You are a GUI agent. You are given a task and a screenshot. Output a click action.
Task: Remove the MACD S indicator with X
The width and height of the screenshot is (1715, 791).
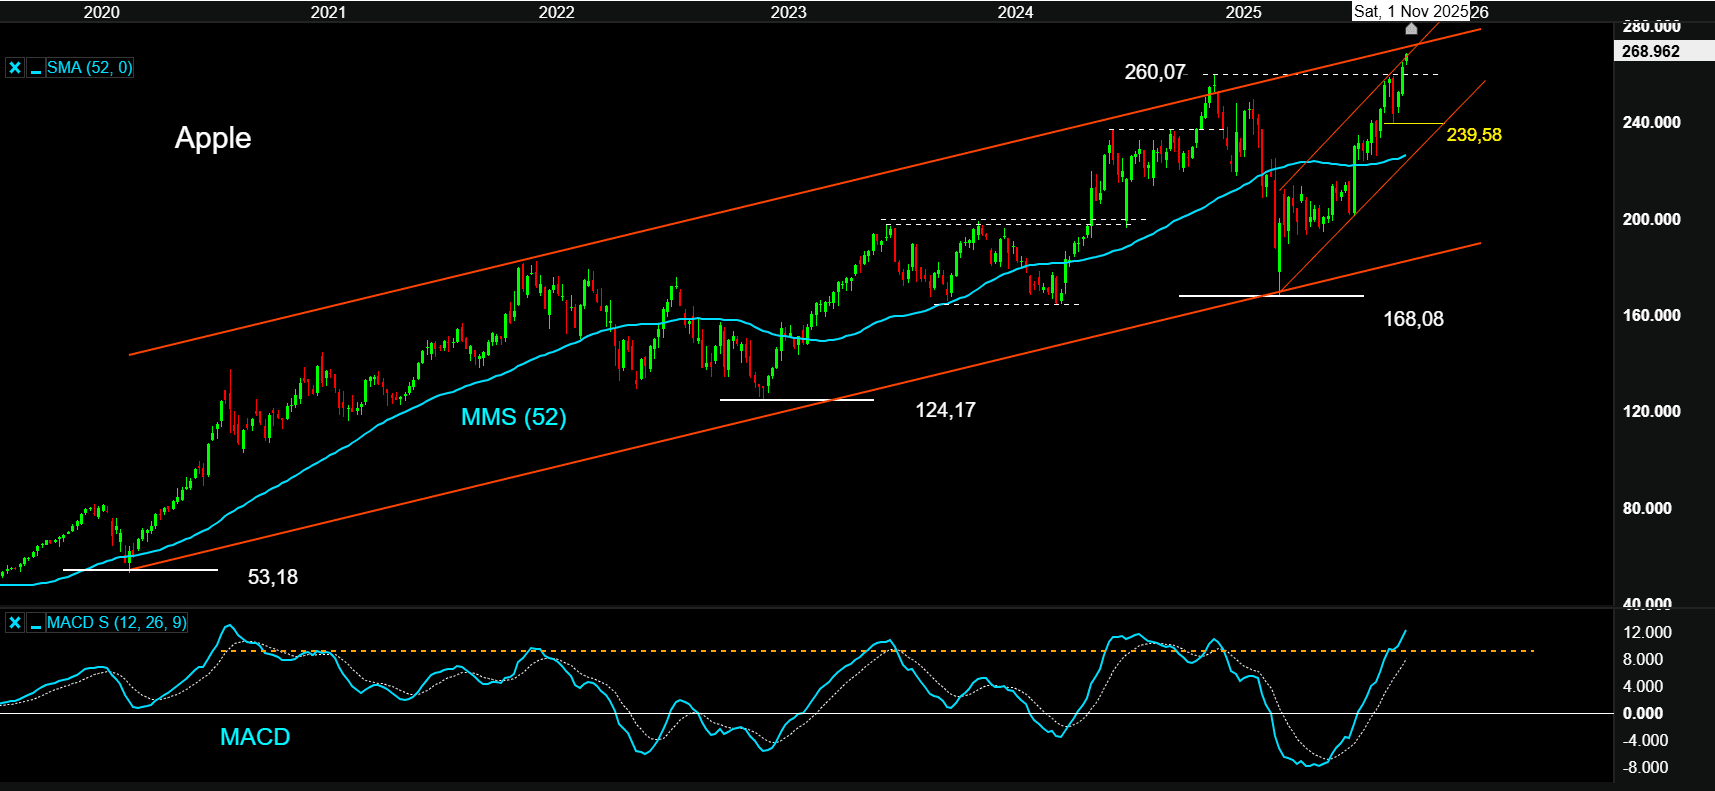[15, 623]
